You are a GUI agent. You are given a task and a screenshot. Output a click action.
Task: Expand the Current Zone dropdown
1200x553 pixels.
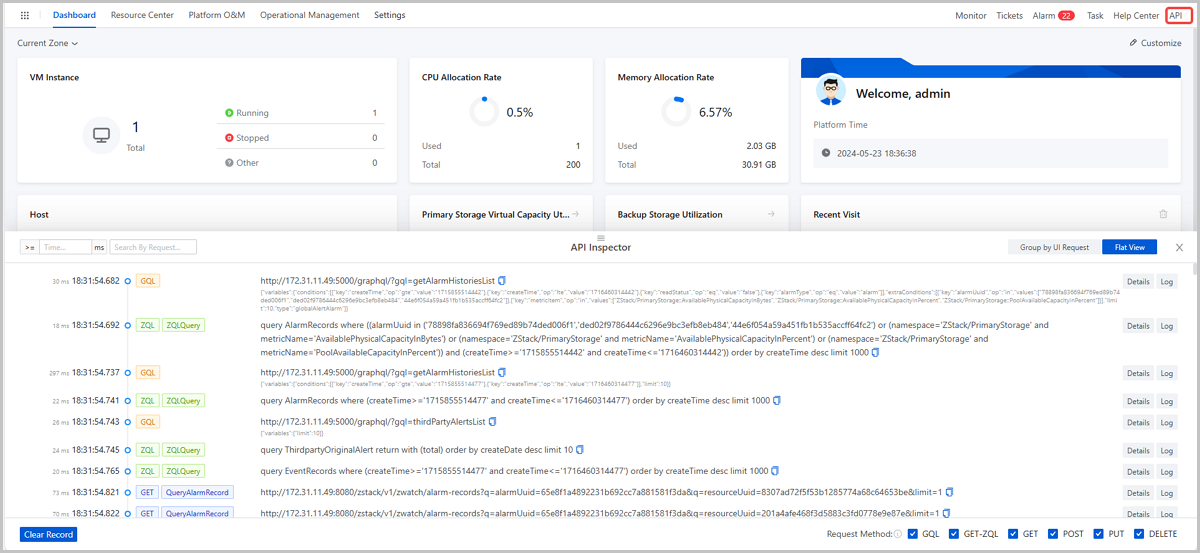coord(47,43)
